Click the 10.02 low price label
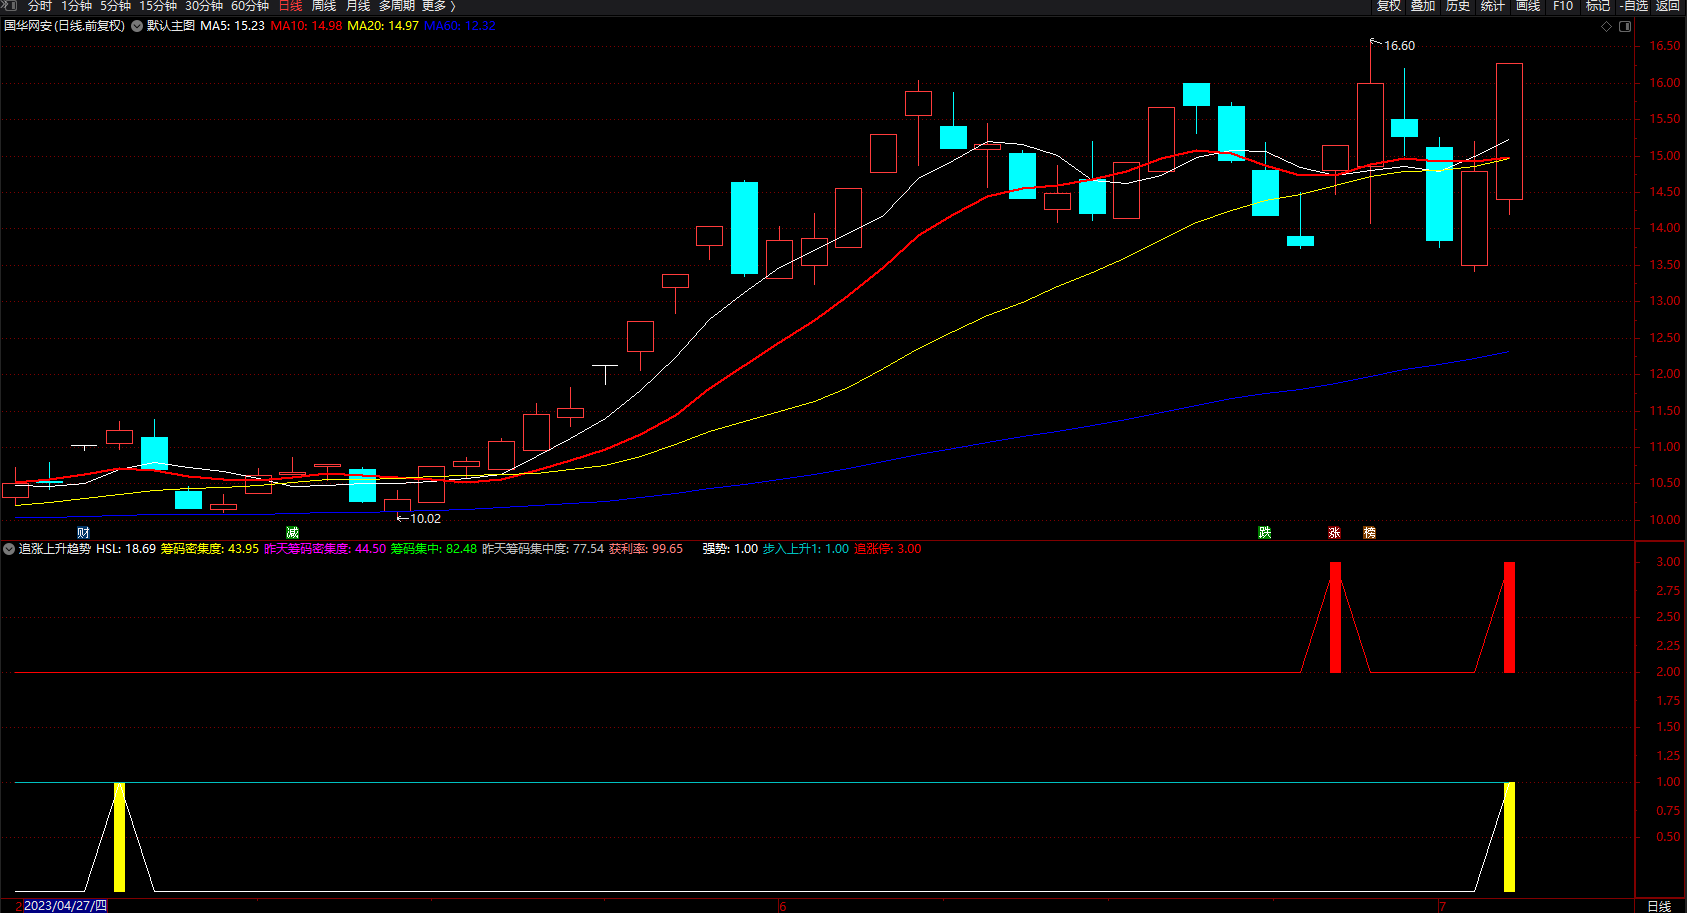Image resolution: width=1687 pixels, height=913 pixels. pyautogui.click(x=425, y=519)
